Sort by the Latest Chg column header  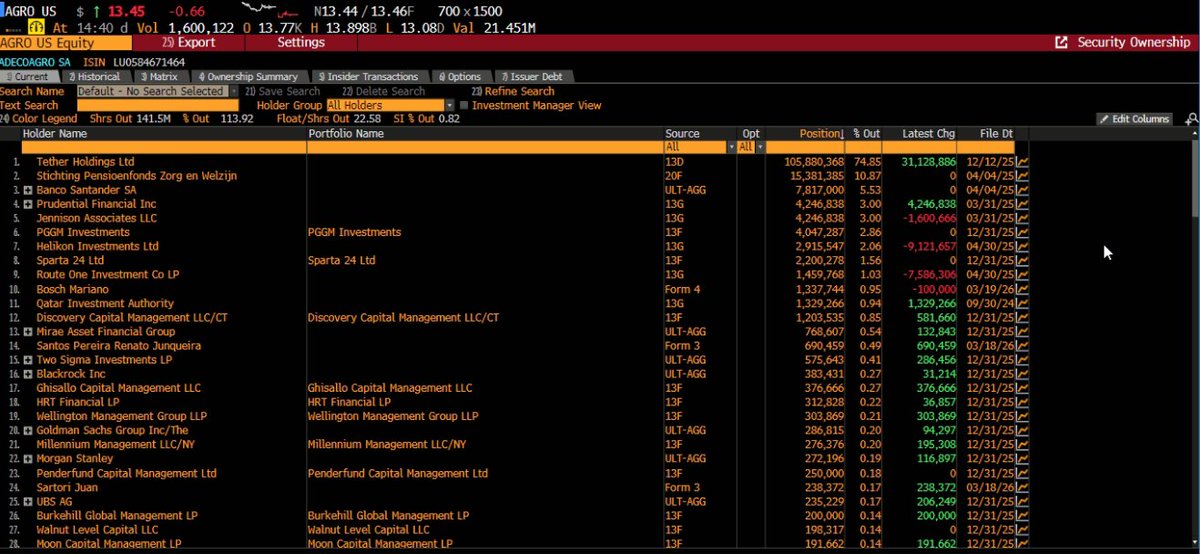coord(930,133)
